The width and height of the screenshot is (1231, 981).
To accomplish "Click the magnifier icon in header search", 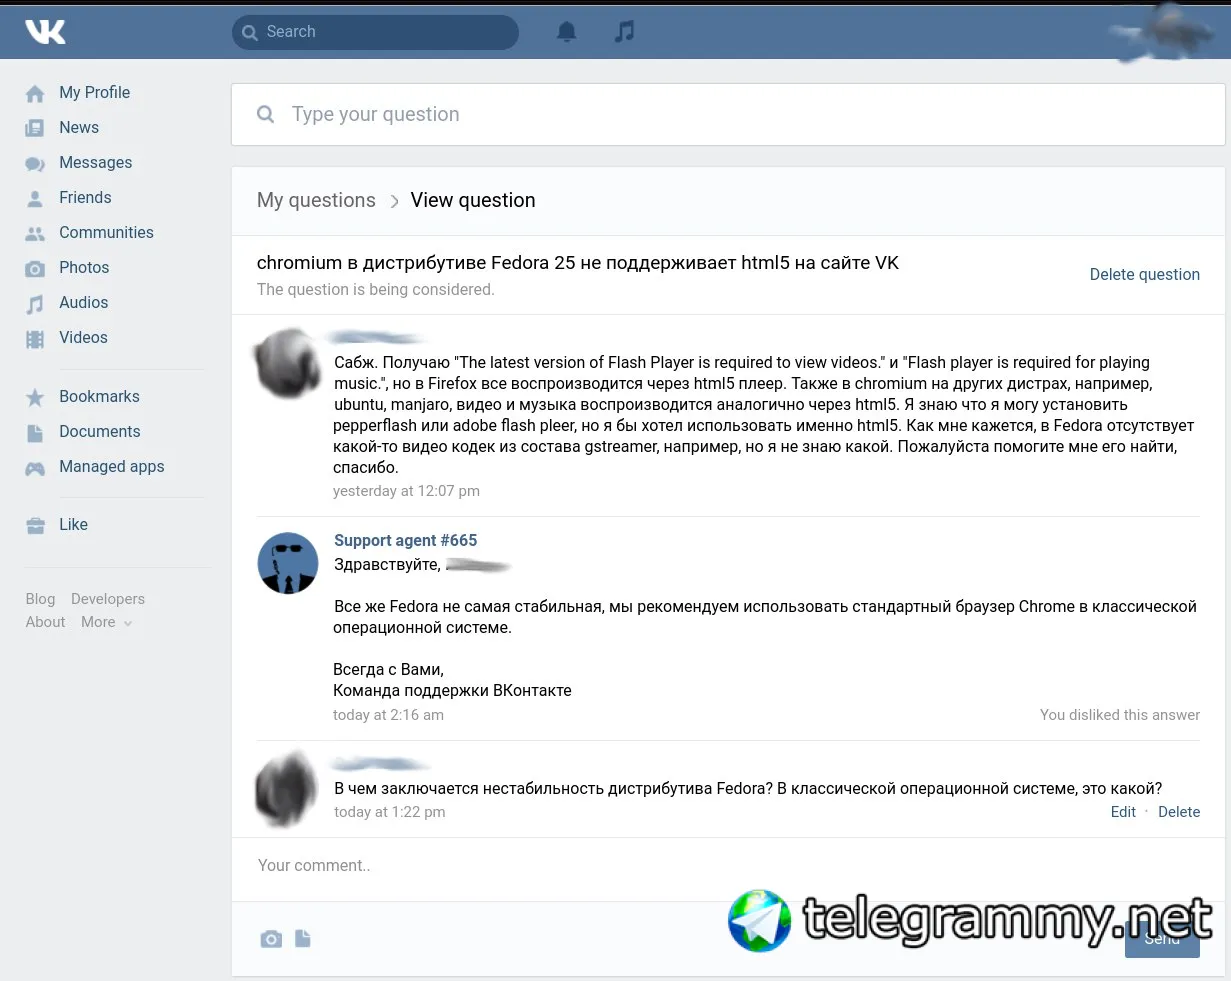I will [x=250, y=32].
